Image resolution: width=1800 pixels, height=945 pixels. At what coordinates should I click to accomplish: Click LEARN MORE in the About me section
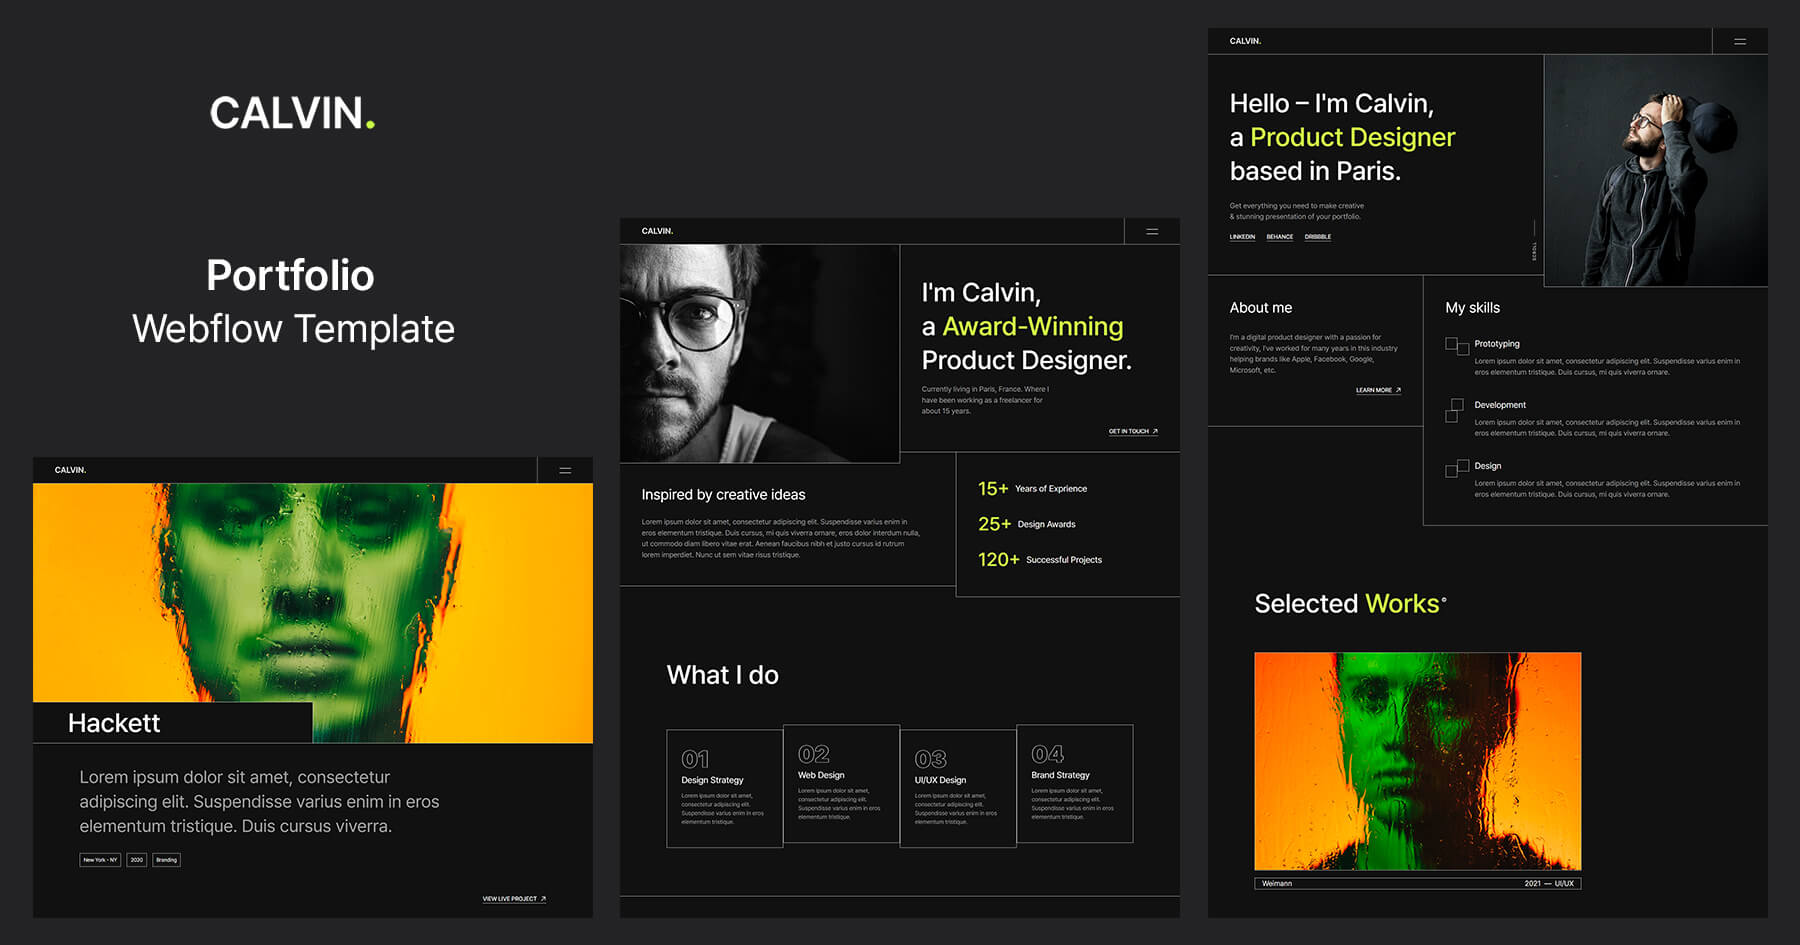point(1374,390)
